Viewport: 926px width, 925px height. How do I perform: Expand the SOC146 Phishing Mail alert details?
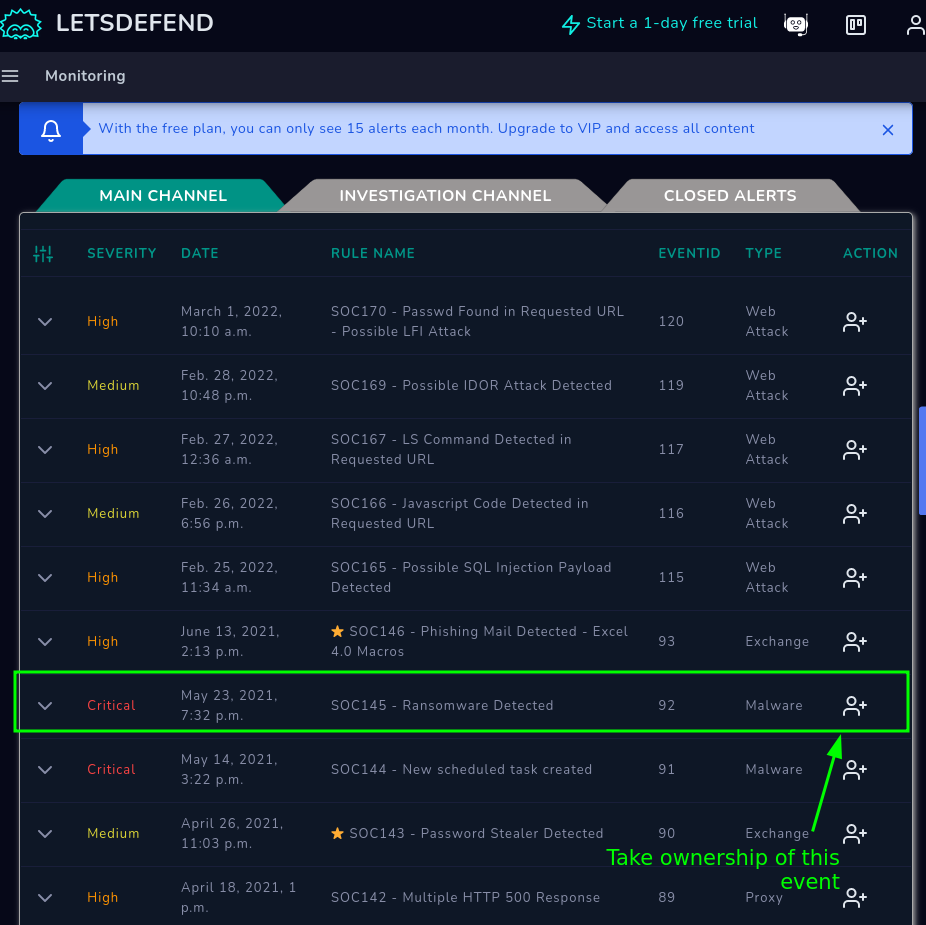pos(45,642)
